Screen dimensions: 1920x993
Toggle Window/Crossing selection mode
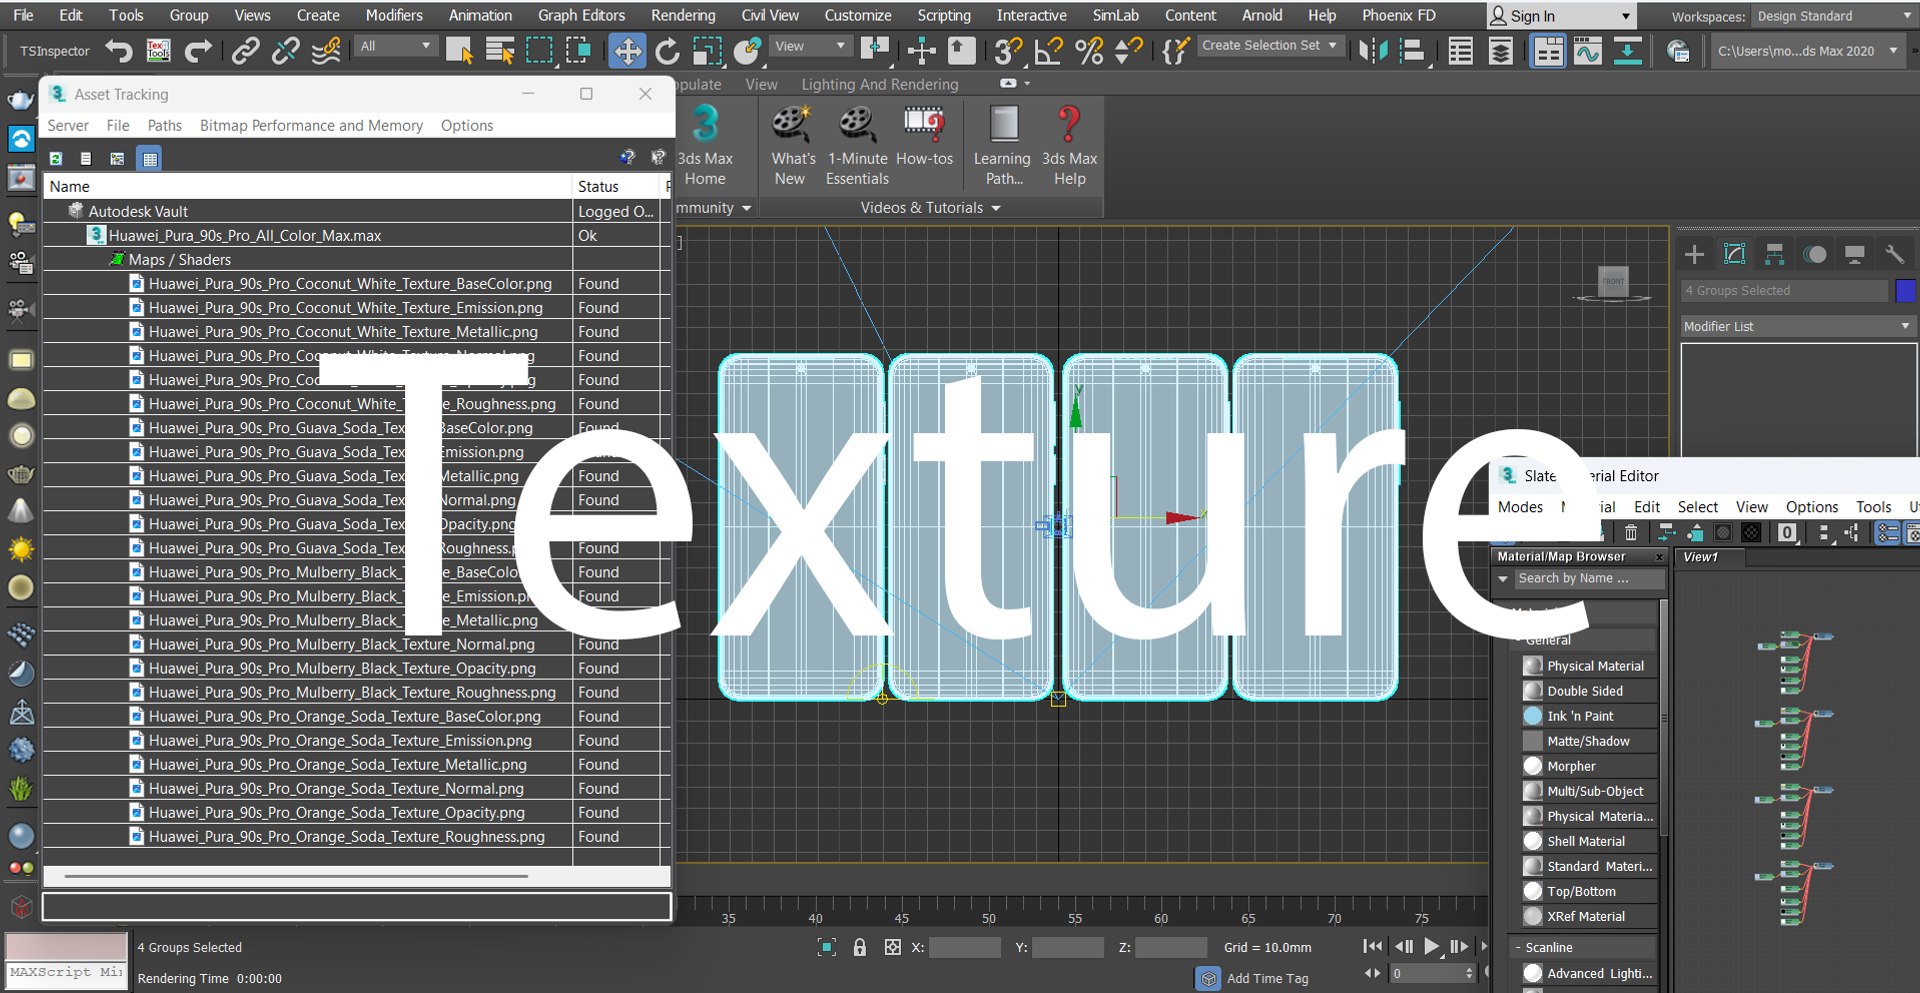[579, 50]
